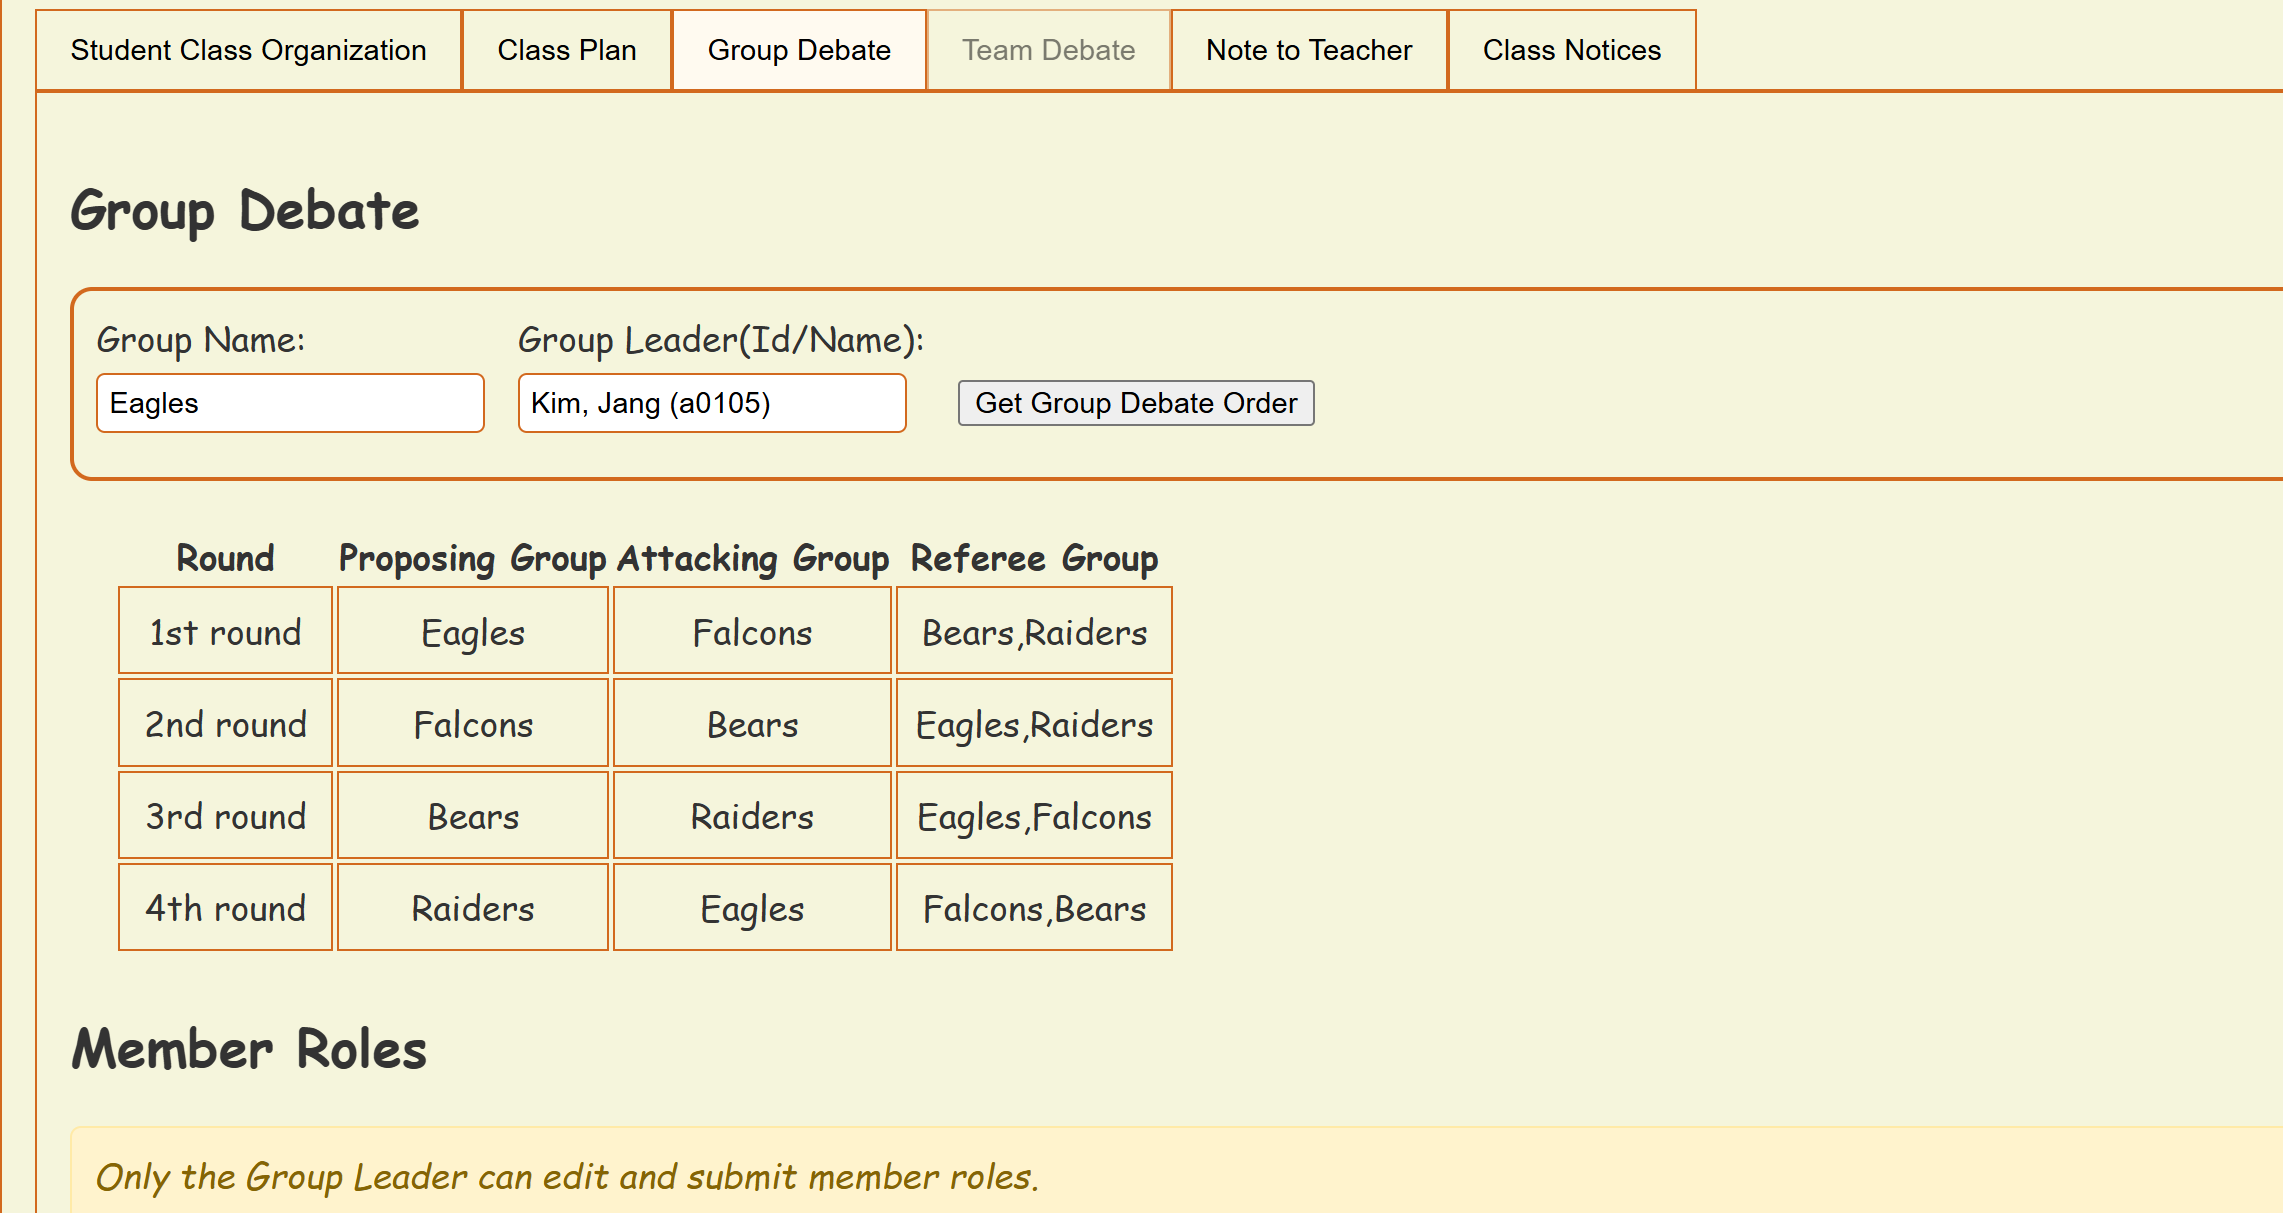The width and height of the screenshot is (2283, 1213).
Task: Select the Group Debate tab
Action: tap(799, 50)
